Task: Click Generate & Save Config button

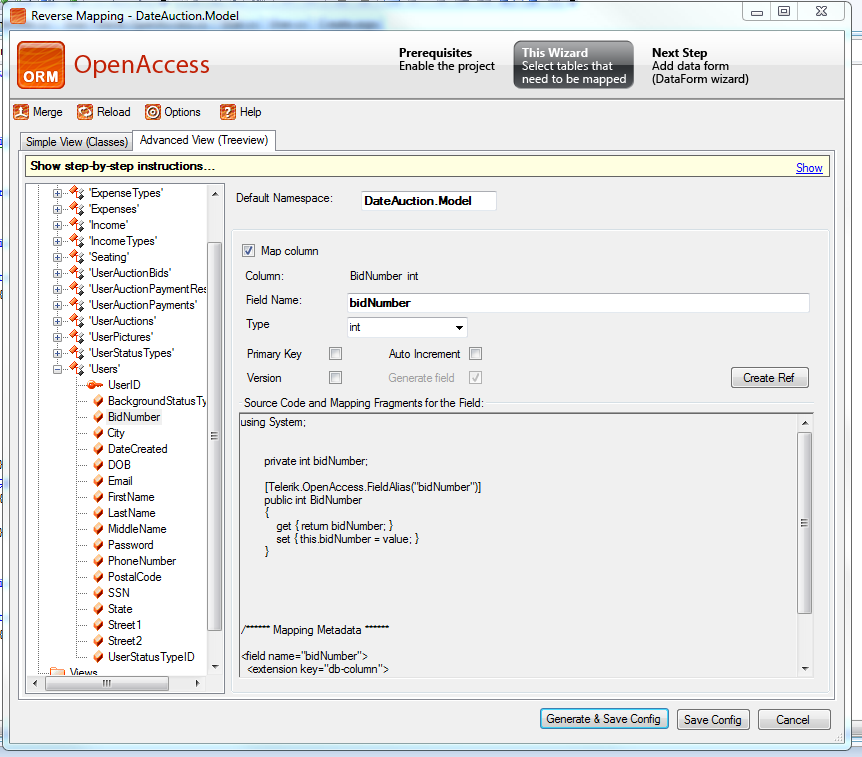Action: (x=604, y=719)
